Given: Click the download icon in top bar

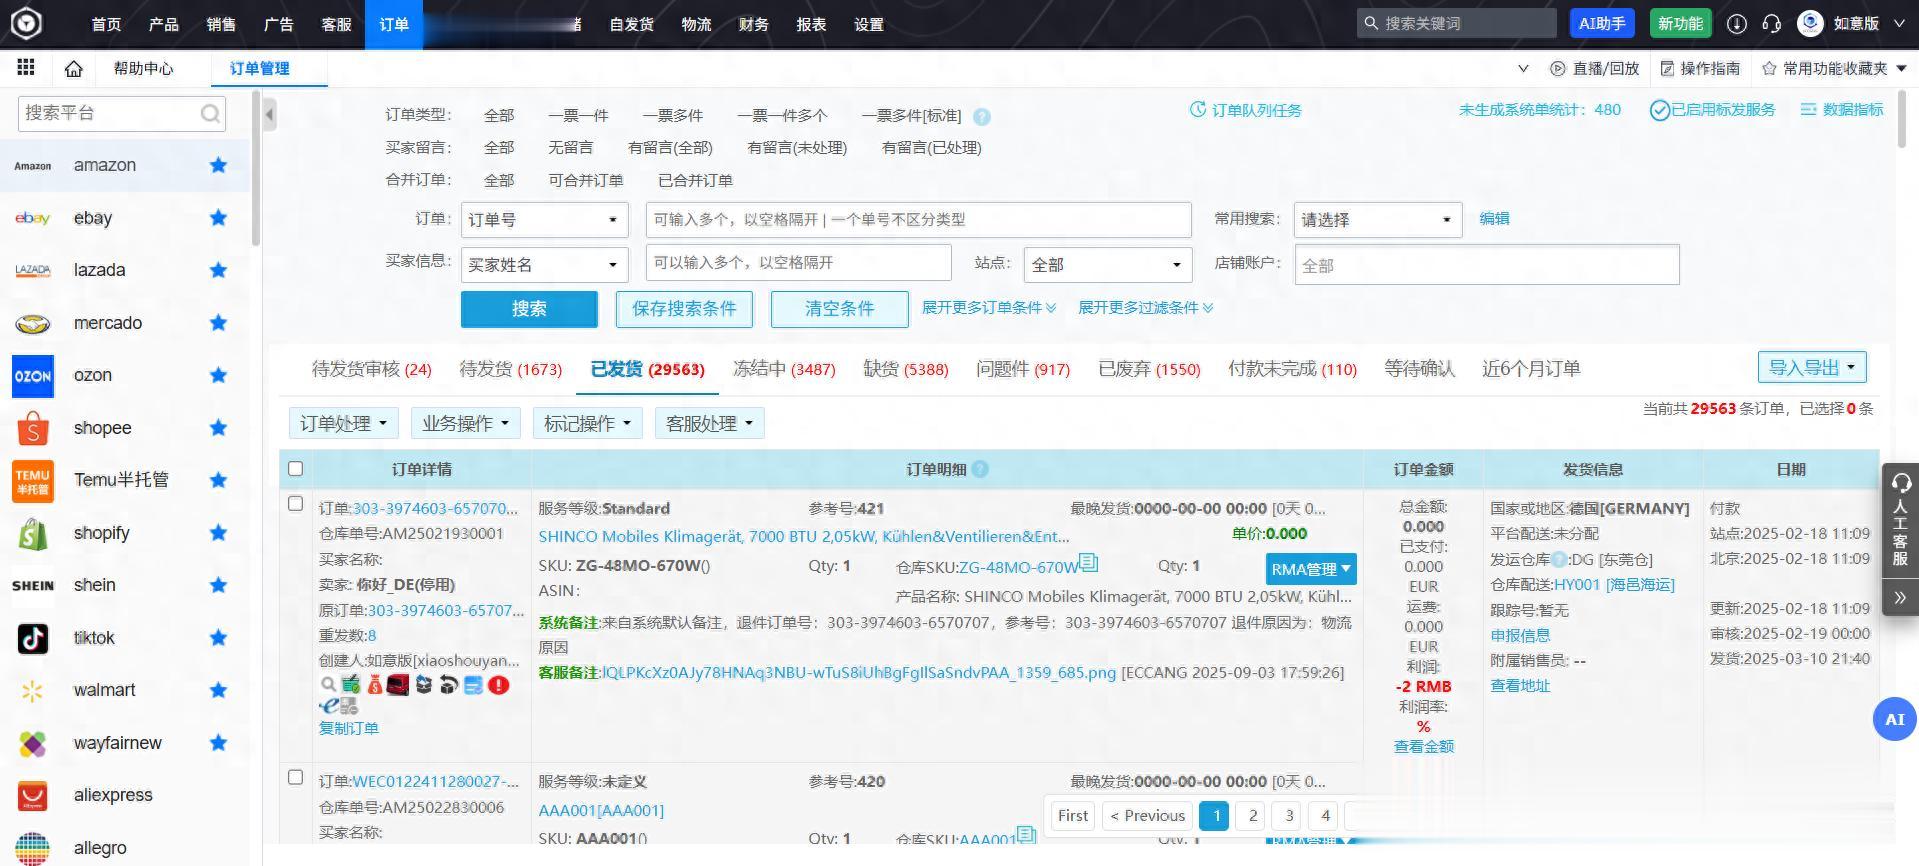Looking at the screenshot, I should pyautogui.click(x=1737, y=24).
